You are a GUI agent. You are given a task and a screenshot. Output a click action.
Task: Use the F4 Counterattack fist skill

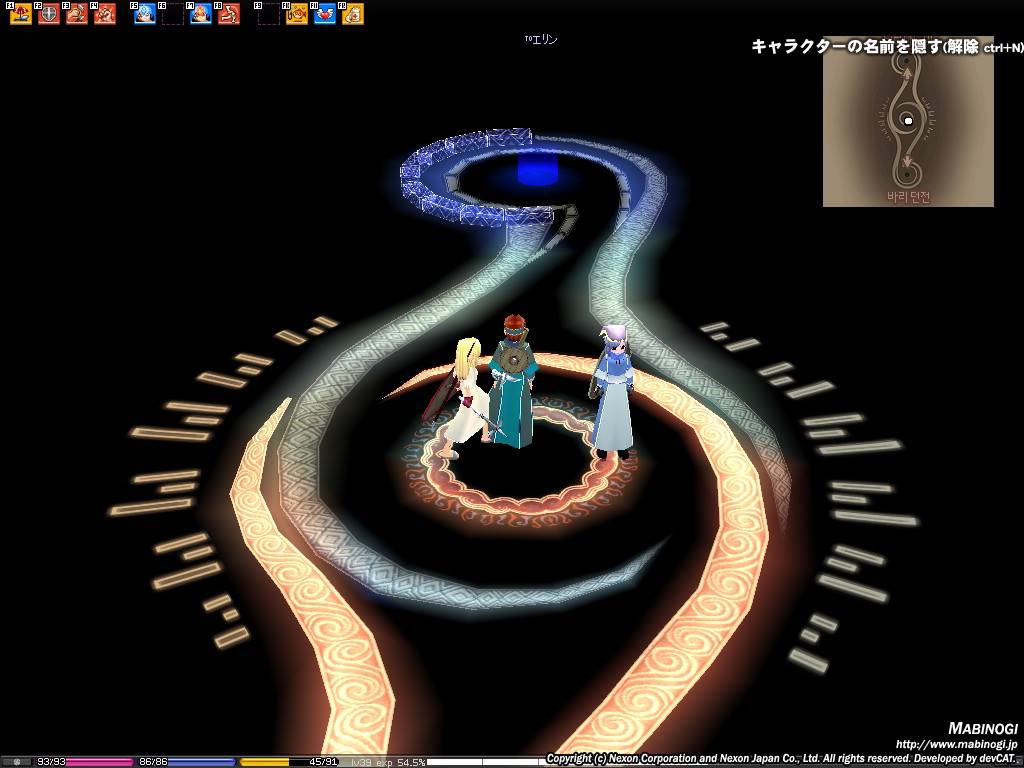click(104, 14)
